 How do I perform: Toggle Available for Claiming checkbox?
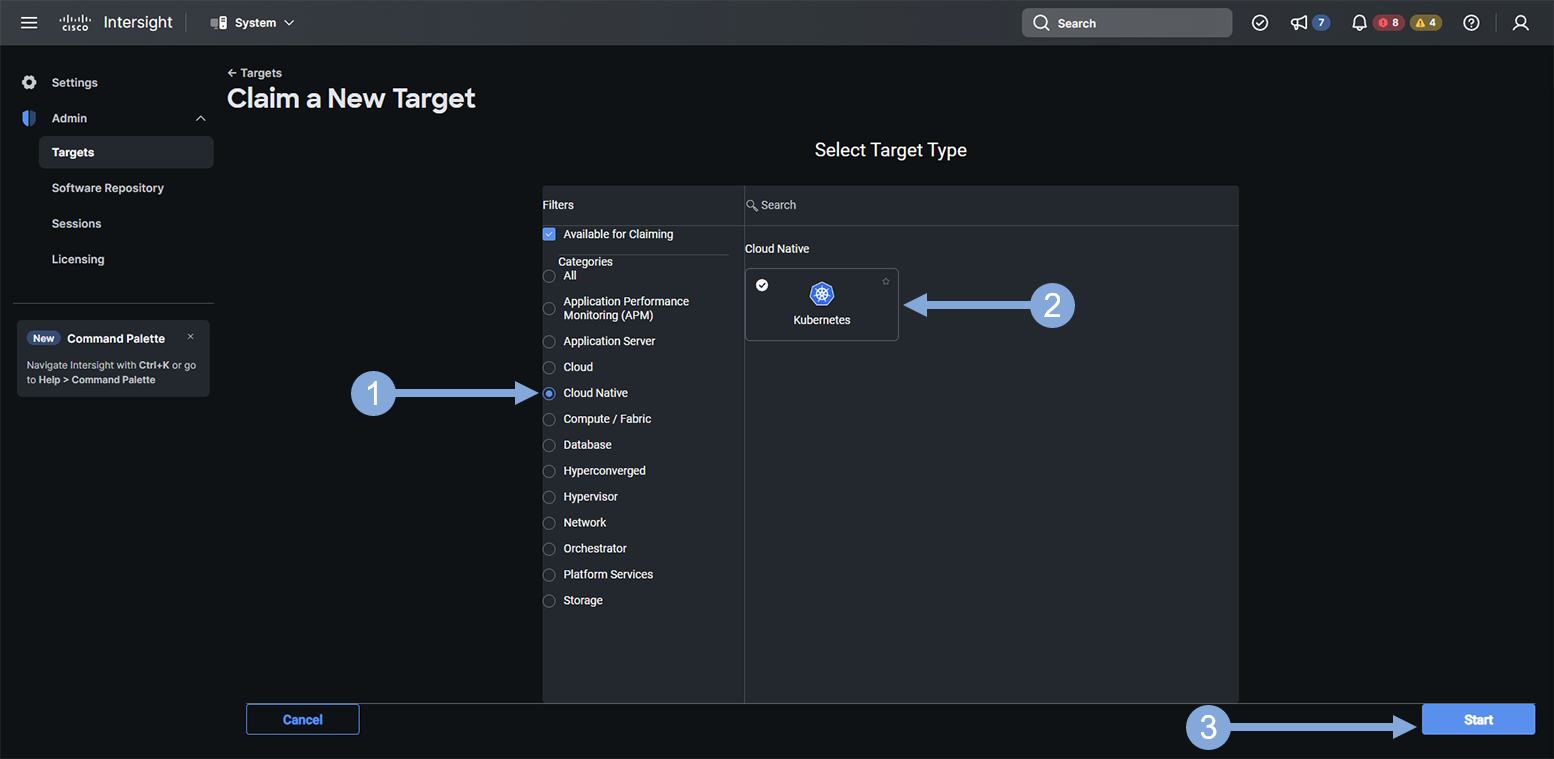[549, 234]
